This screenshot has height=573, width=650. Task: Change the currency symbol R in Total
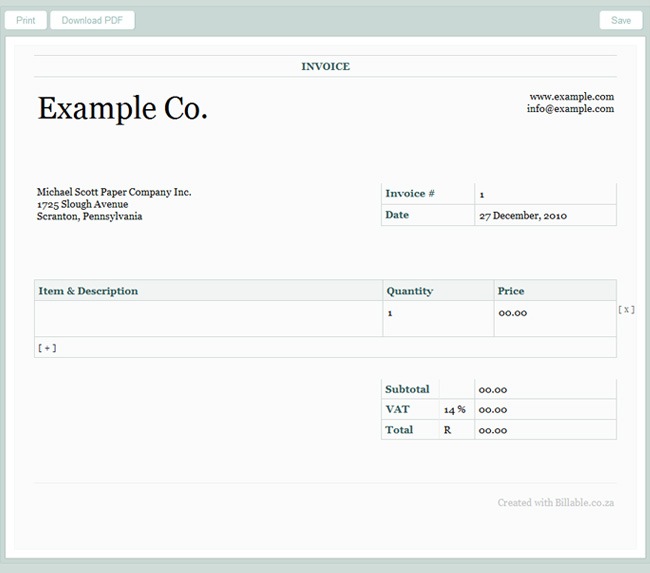pyautogui.click(x=448, y=430)
